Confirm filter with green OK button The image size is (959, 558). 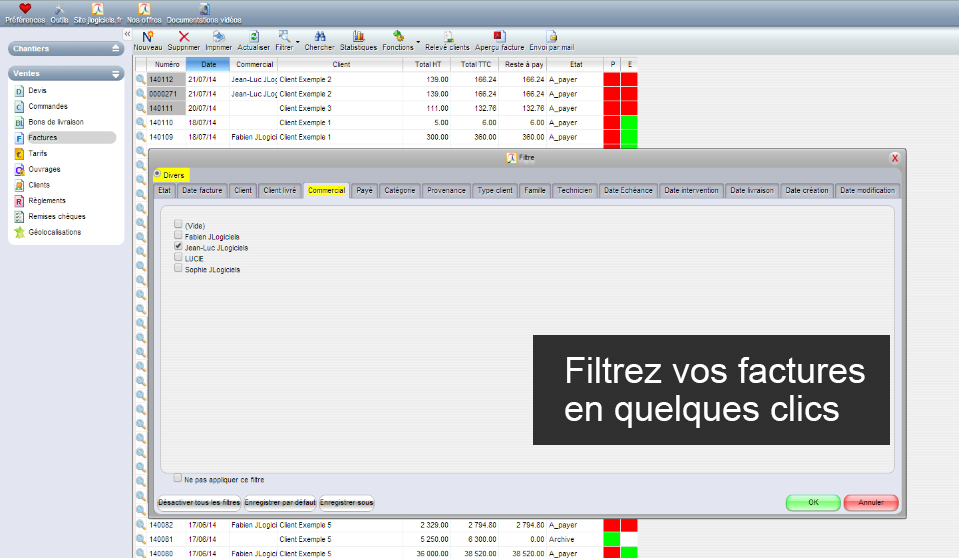(813, 502)
